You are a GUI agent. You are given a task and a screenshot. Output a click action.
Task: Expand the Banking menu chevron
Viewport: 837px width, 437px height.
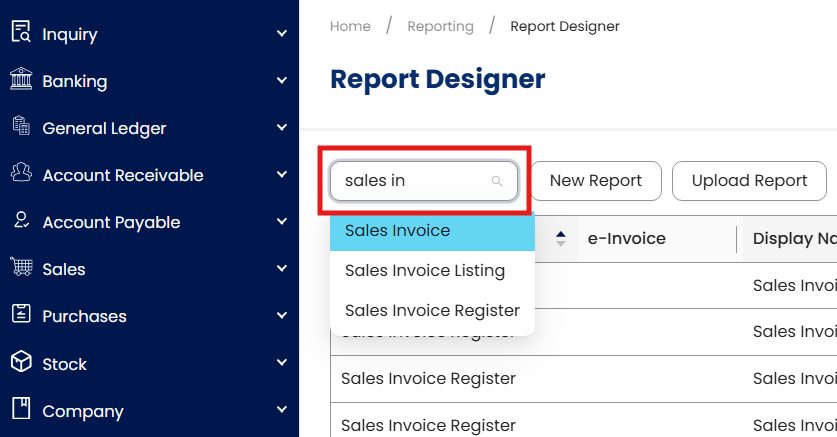(x=281, y=81)
